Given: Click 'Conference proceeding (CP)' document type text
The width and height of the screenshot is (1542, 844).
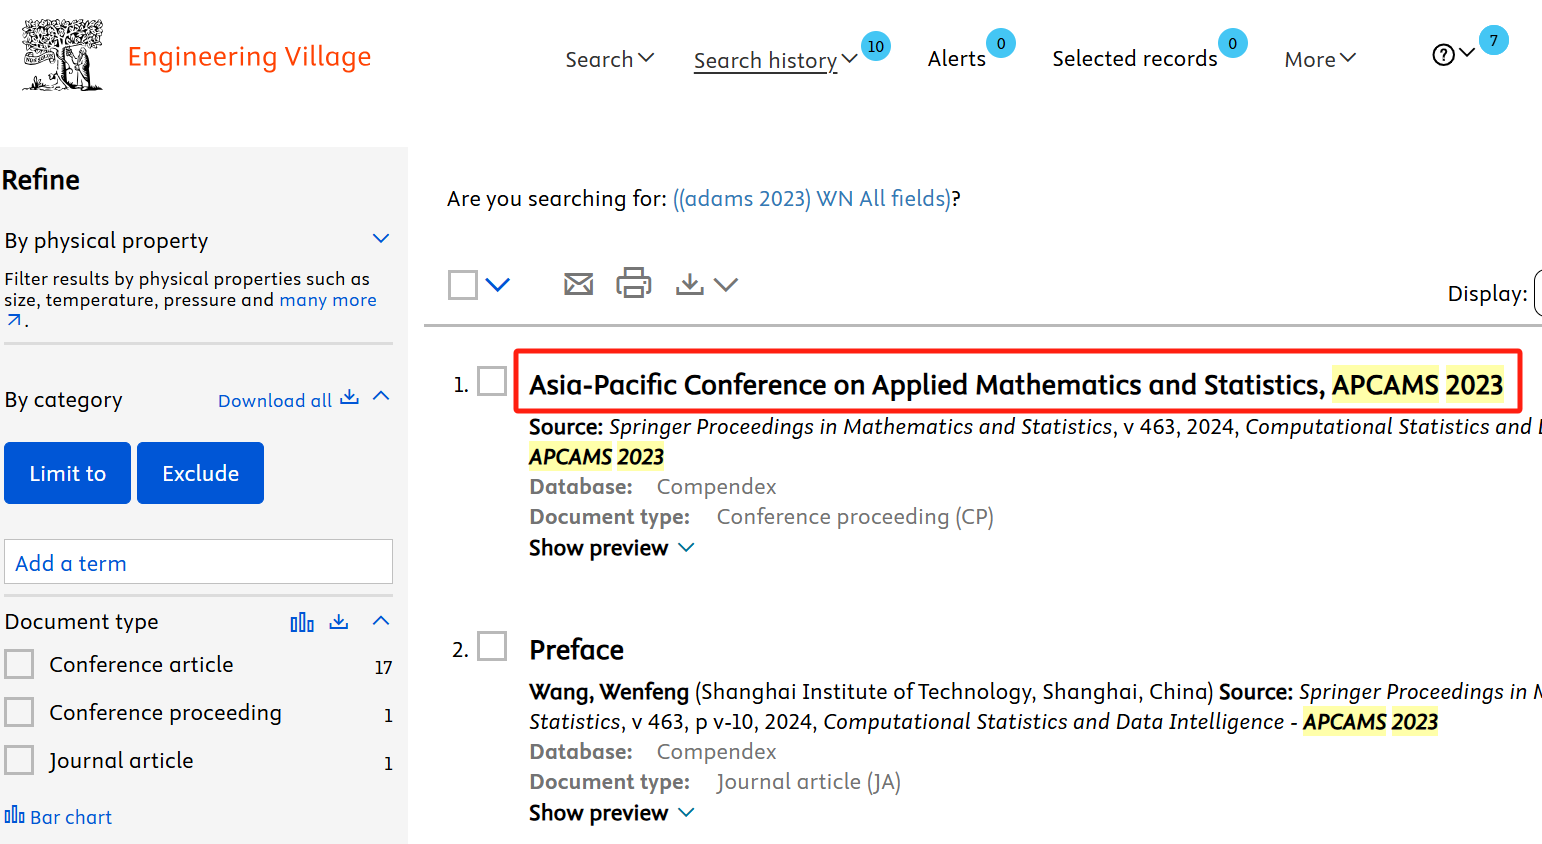Looking at the screenshot, I should coord(855,517).
